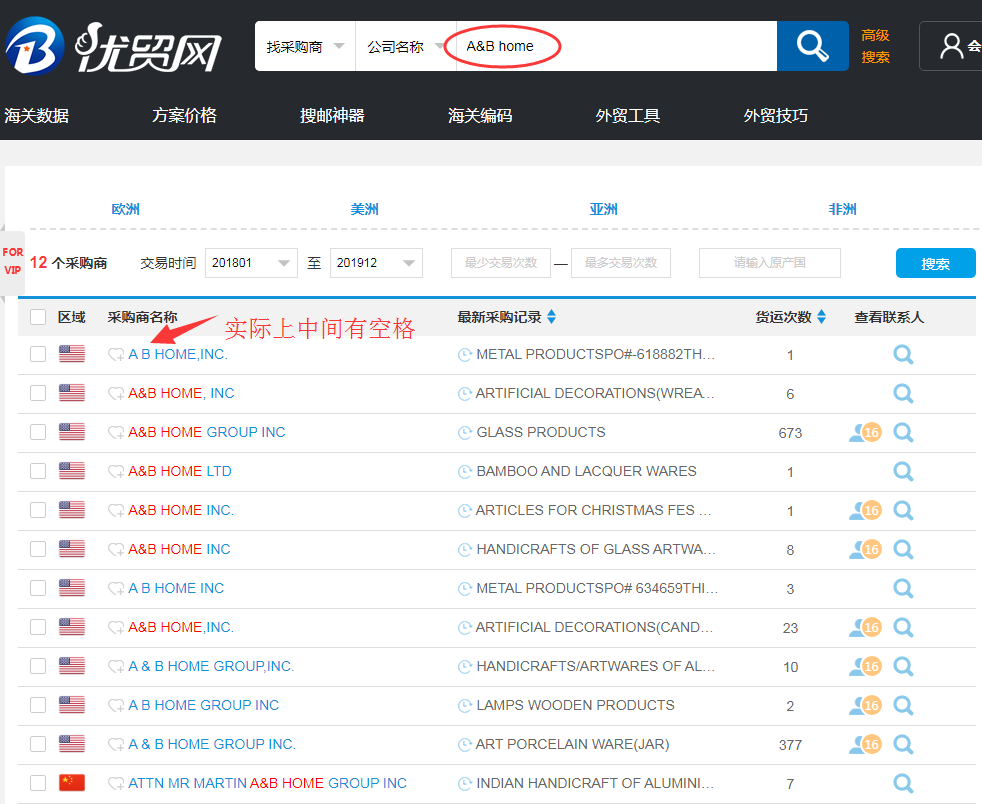
Task: Open the 外贸技巧 menu
Action: click(x=775, y=115)
